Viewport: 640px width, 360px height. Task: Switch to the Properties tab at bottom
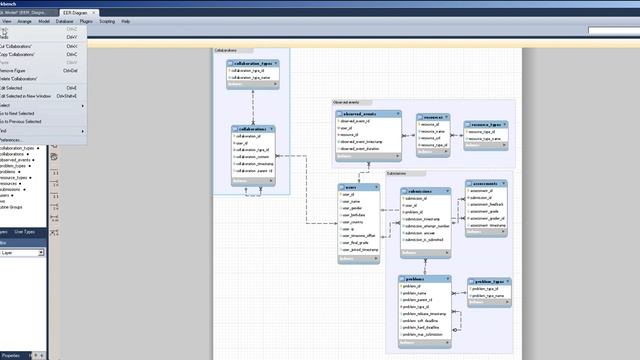point(11,356)
